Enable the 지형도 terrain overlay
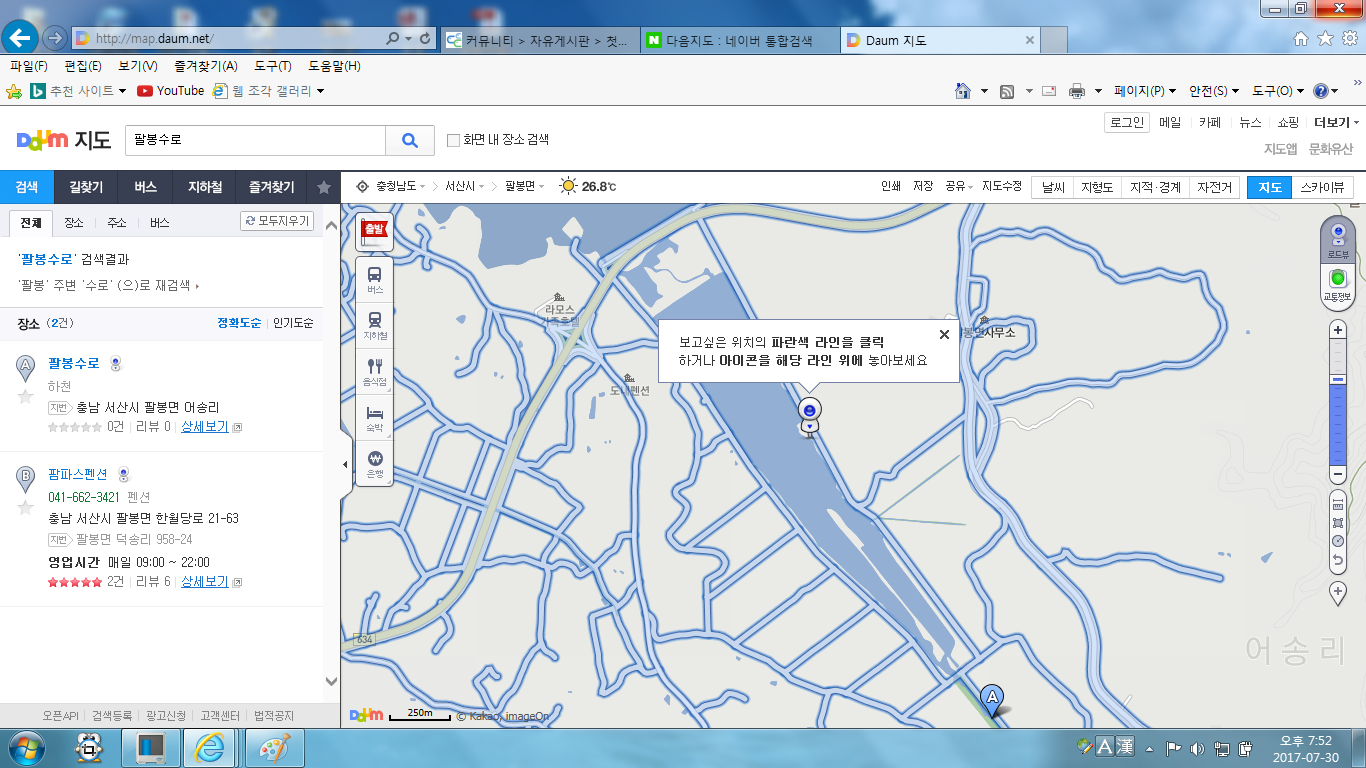This screenshot has width=1366, height=768. pos(1097,187)
